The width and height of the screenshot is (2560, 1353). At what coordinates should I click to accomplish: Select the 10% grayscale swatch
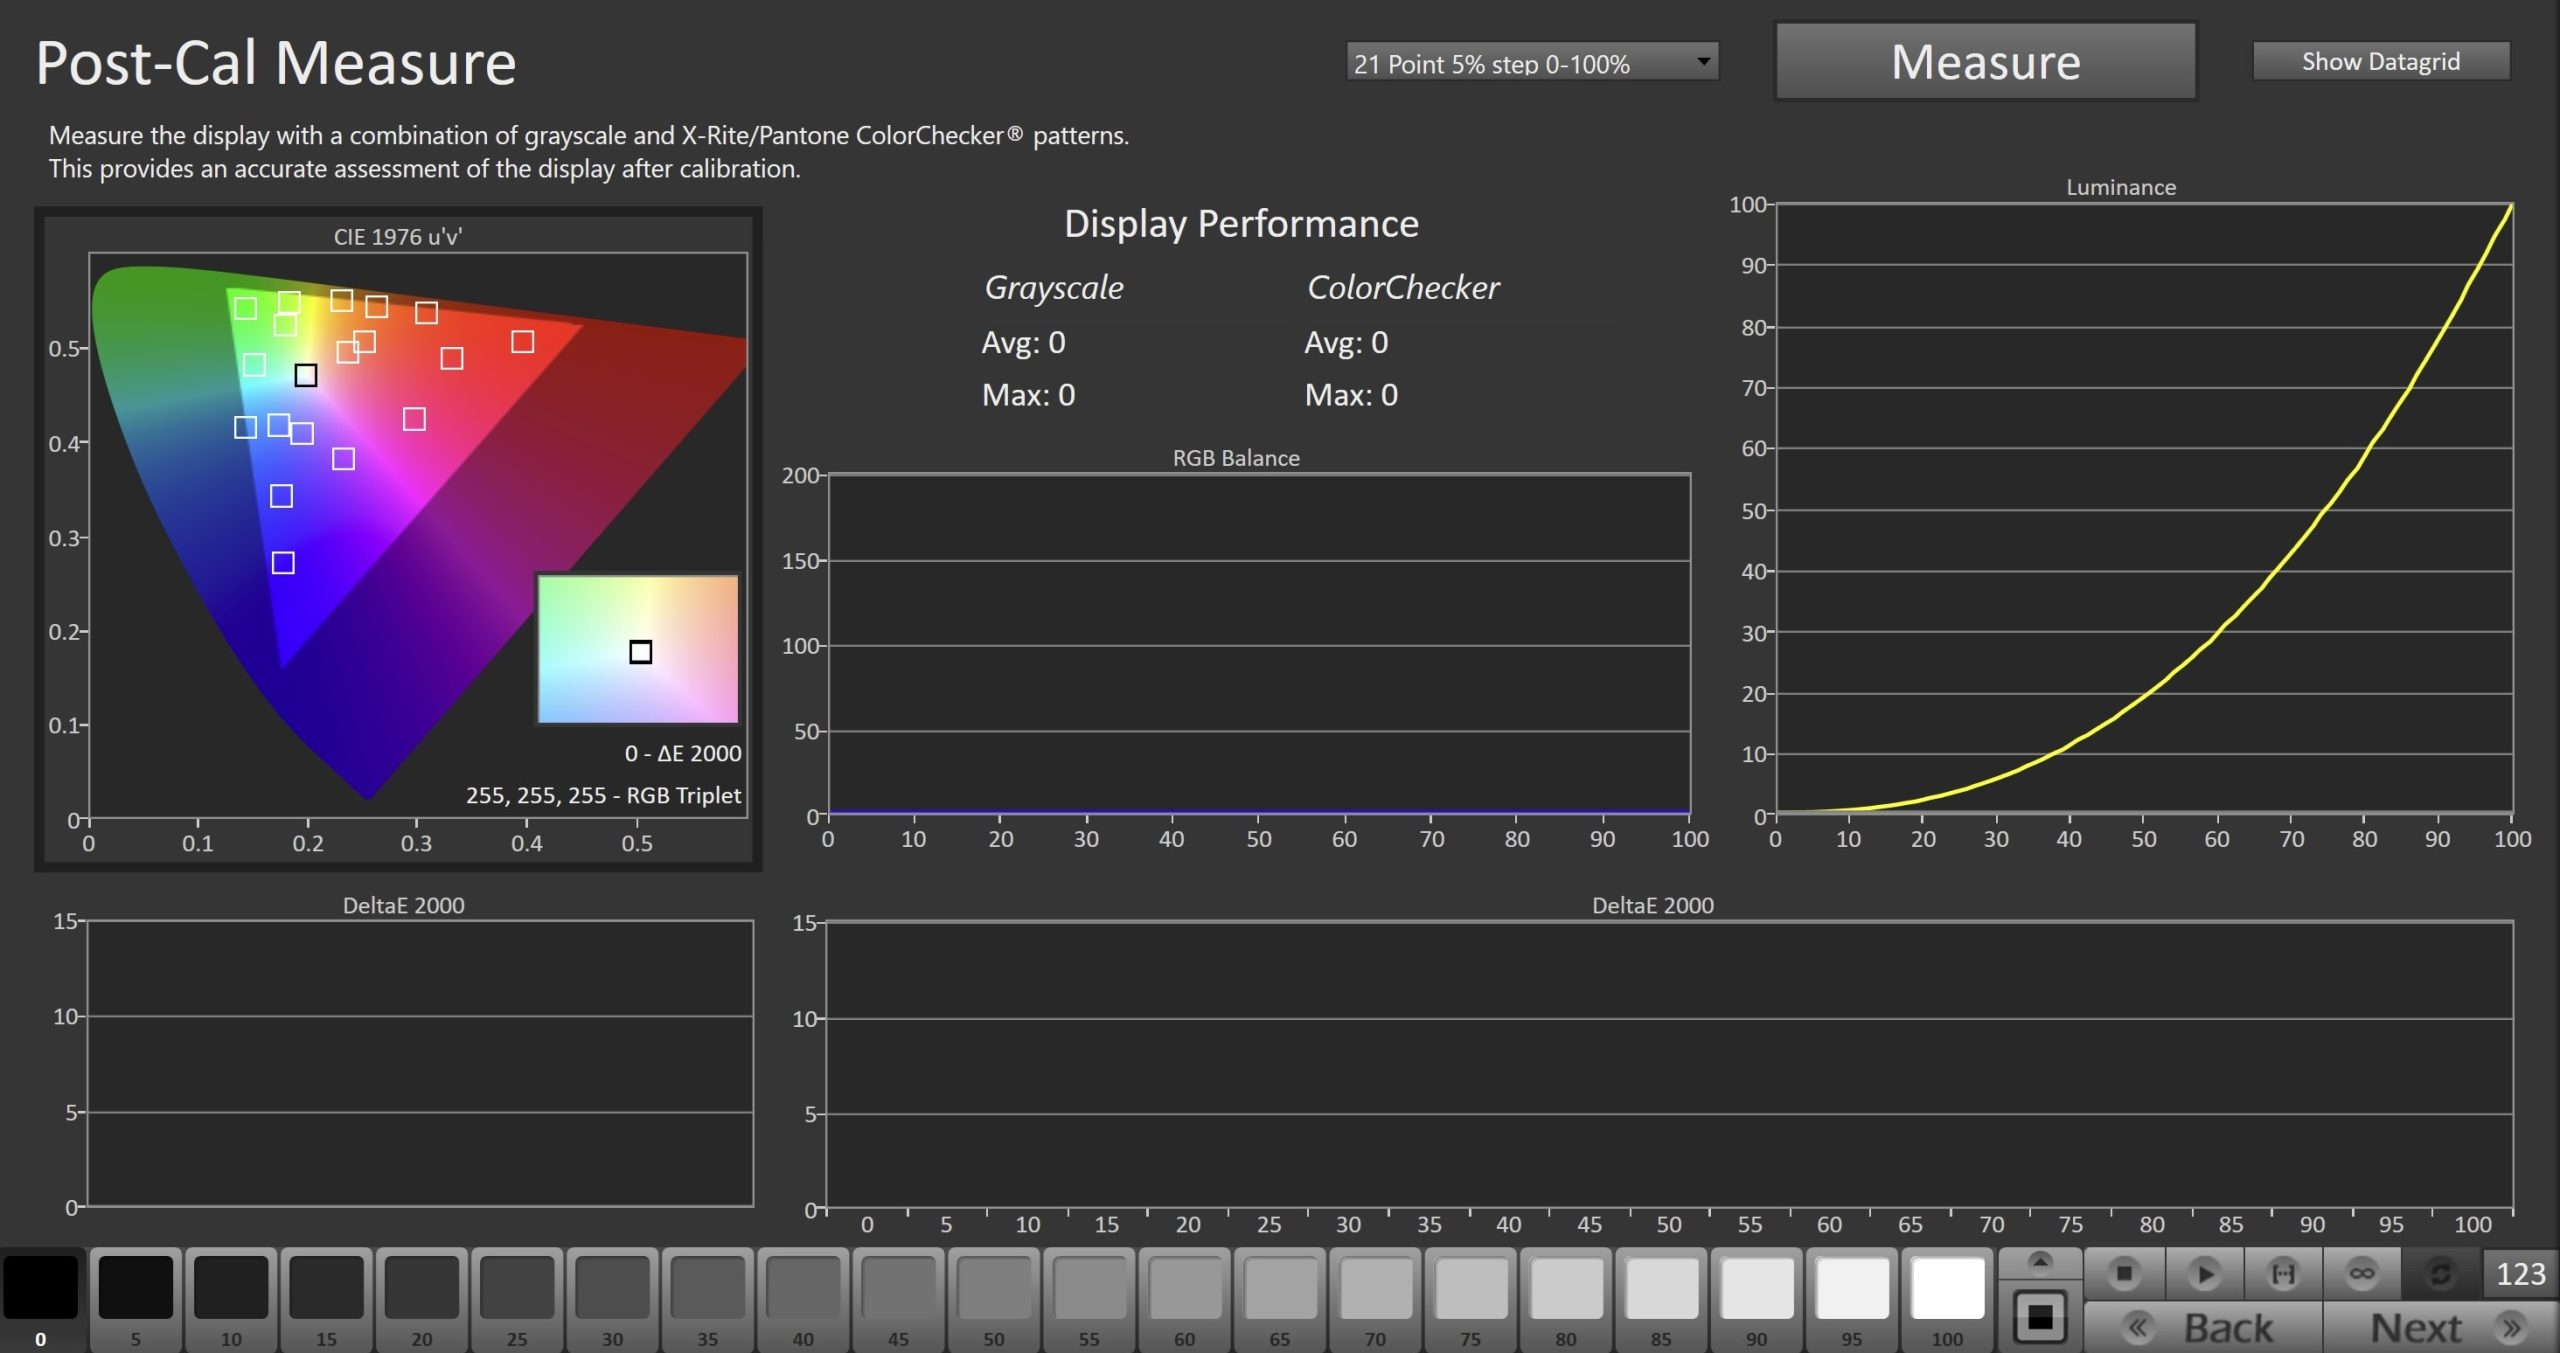tap(231, 1300)
